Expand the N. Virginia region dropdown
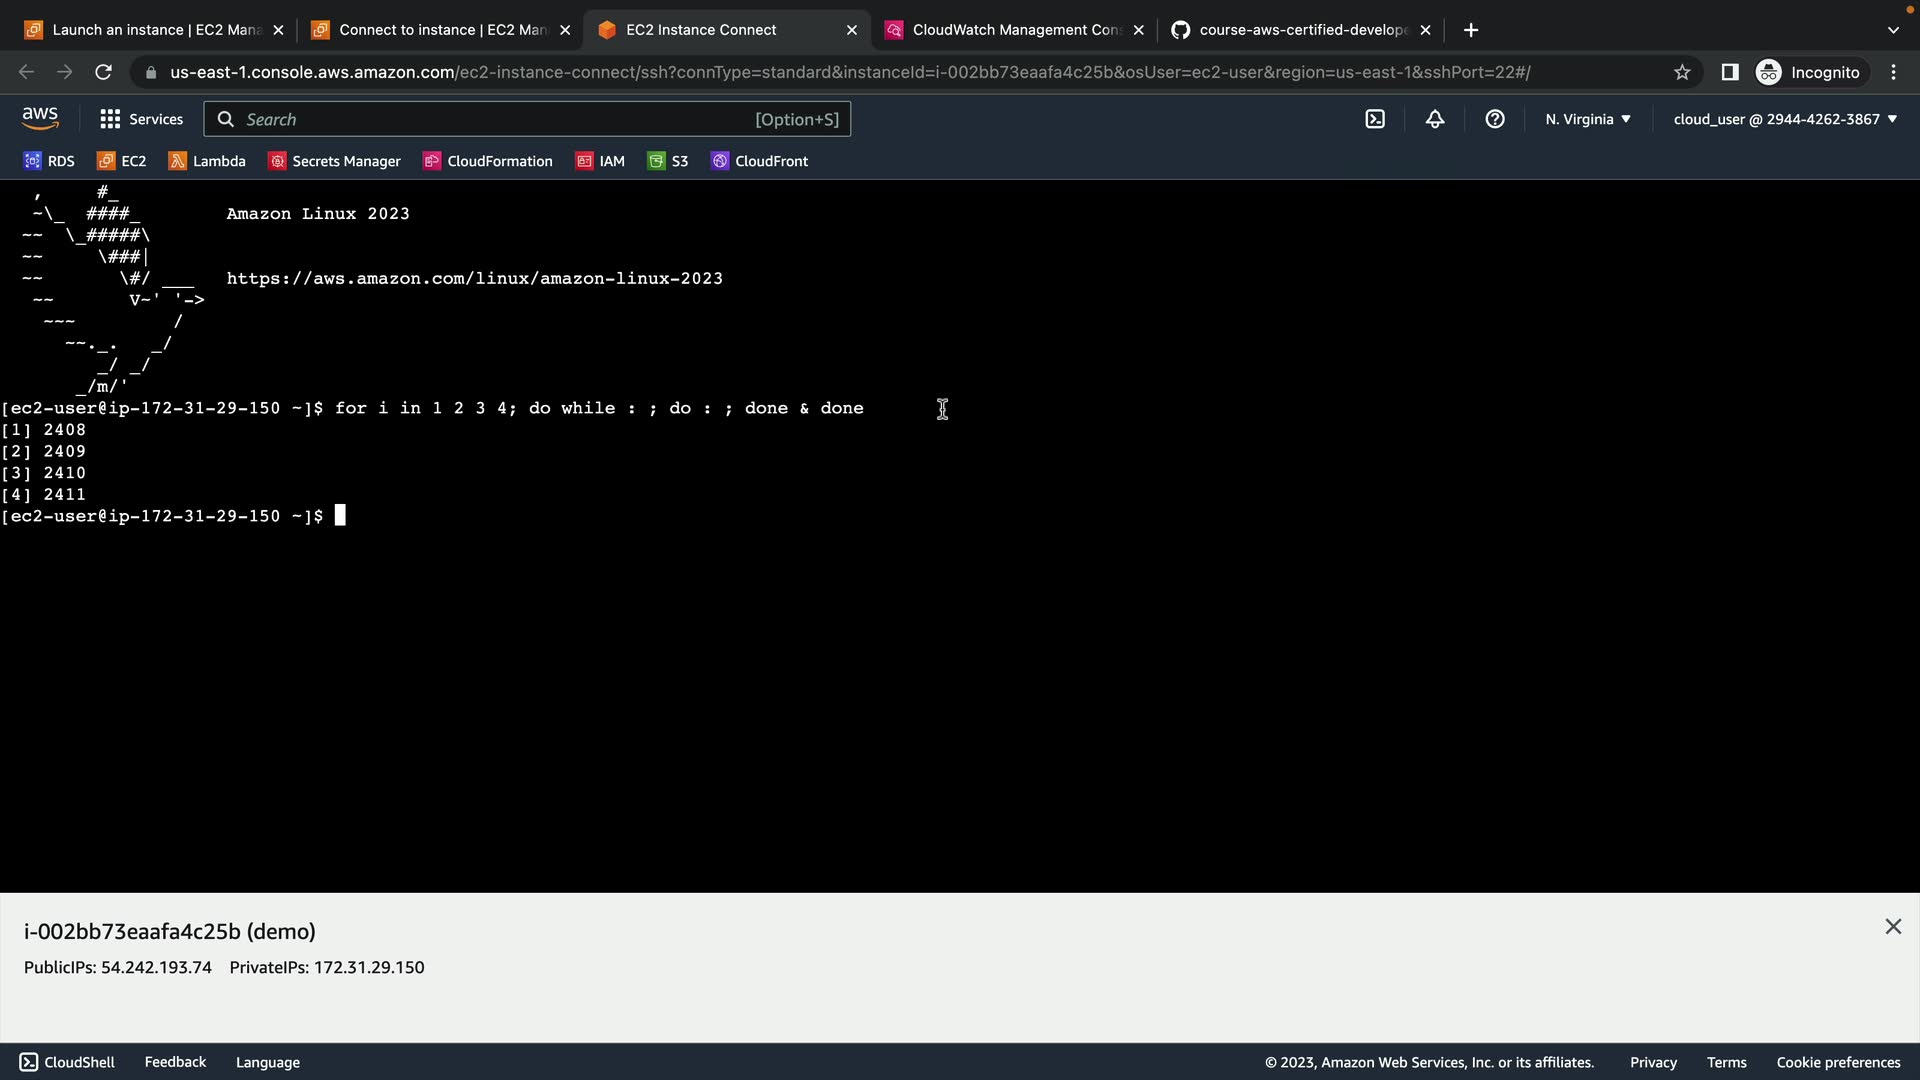 [x=1587, y=119]
